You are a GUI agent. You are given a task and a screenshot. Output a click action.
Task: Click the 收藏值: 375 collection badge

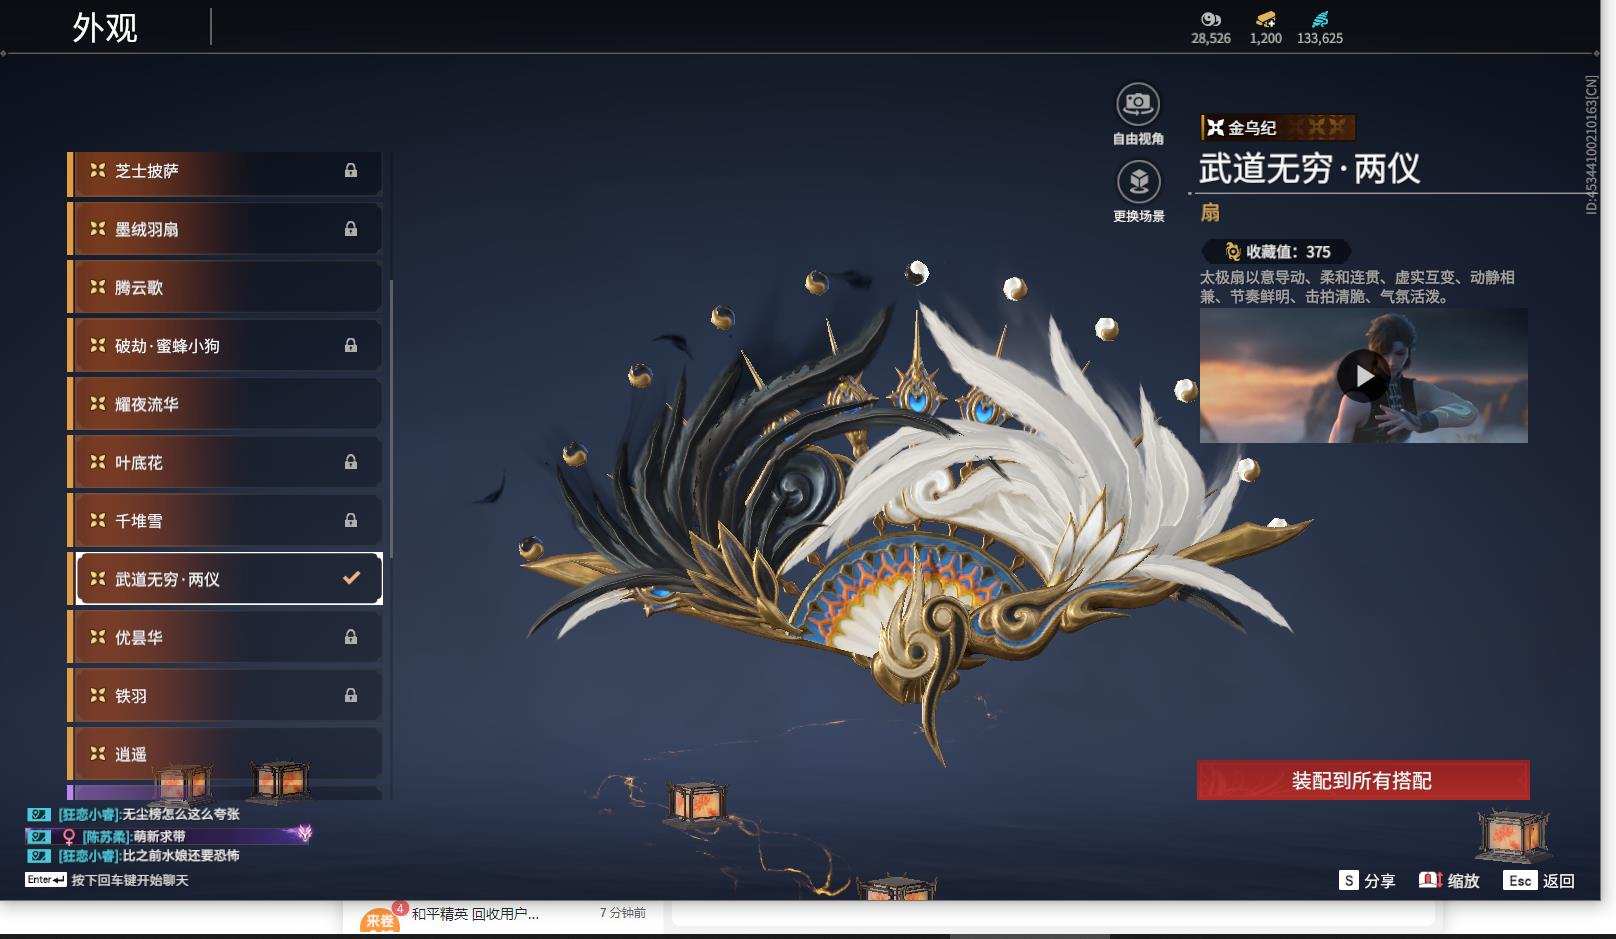point(1277,252)
